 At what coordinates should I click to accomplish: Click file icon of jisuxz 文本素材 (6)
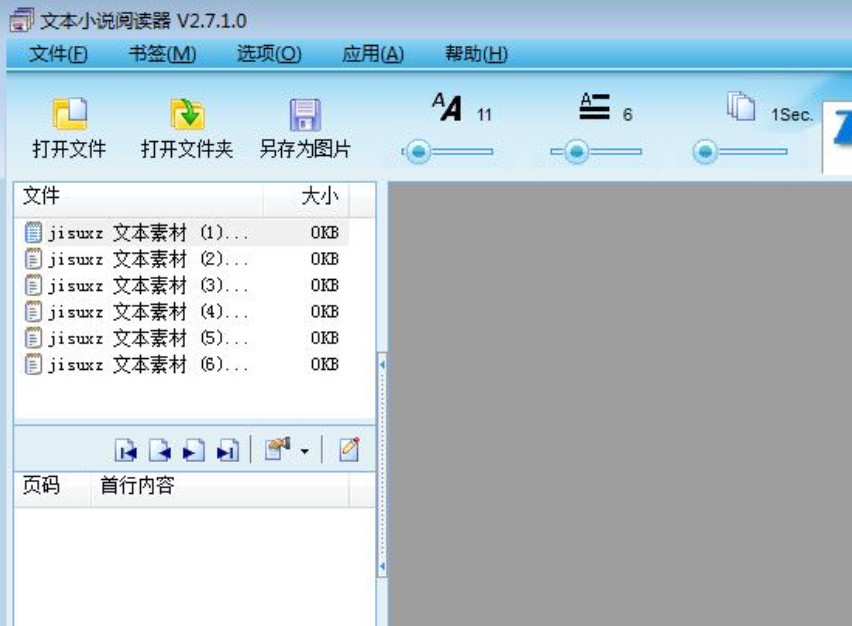33,364
